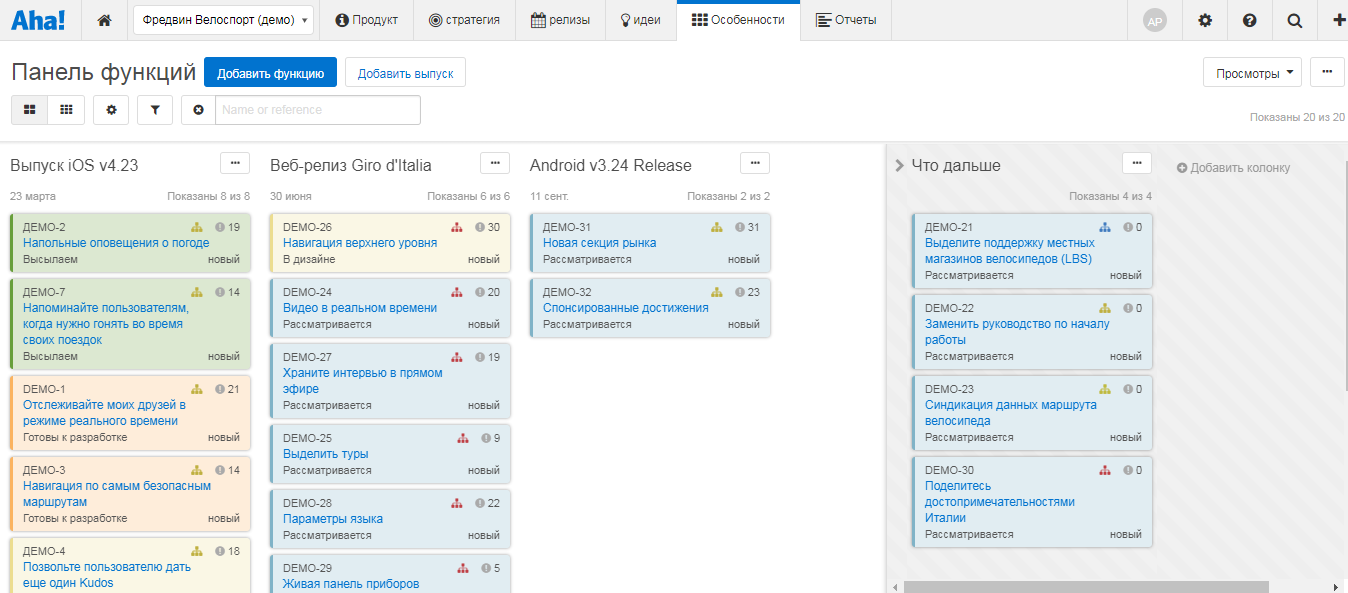1348x593 pixels.
Task: Focus the Name or reference search field
Action: click(317, 110)
